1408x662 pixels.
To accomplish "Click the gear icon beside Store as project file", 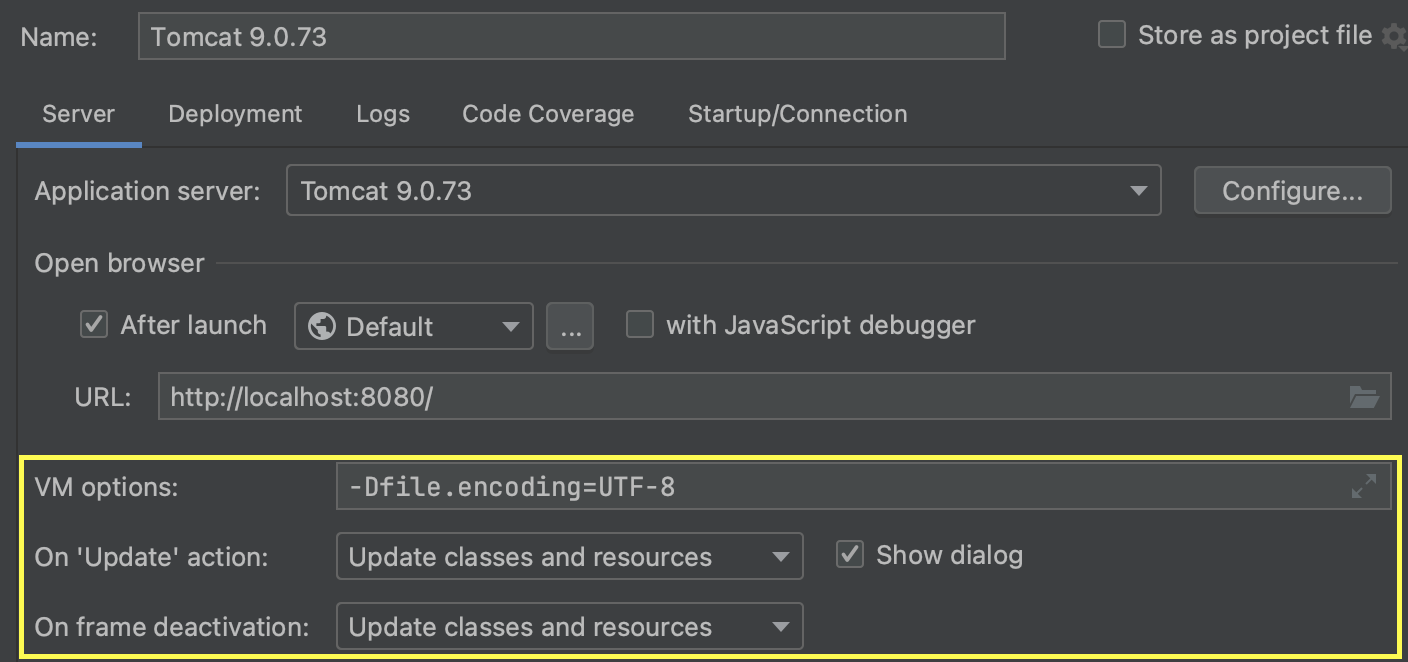I will click(1395, 37).
